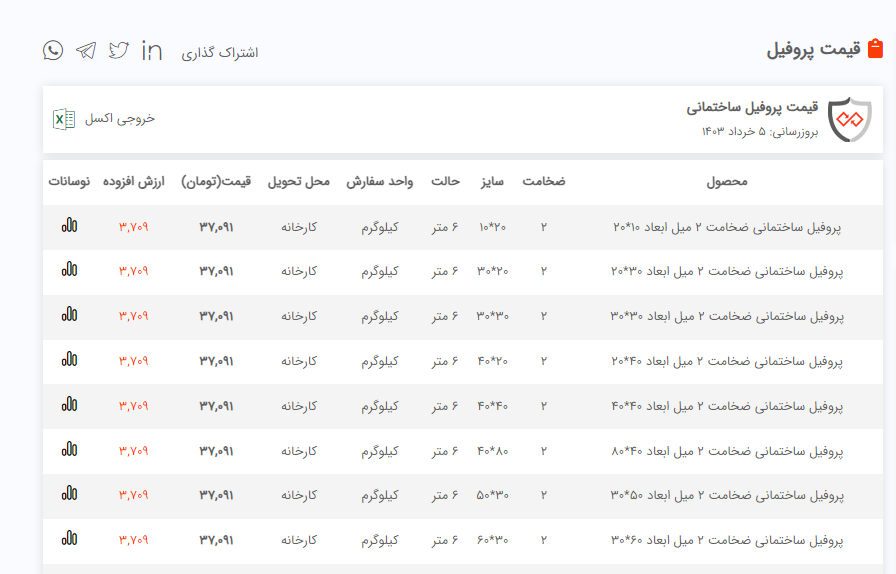Screen dimensions: 896x574
Task: Click the خروجی اکسل export link
Action: point(120,119)
